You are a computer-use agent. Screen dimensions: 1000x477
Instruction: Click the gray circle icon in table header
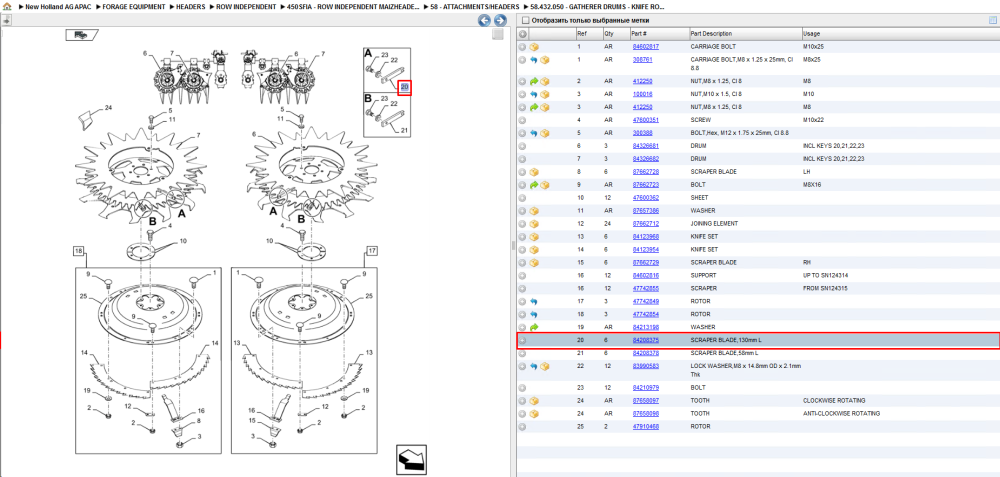522,34
